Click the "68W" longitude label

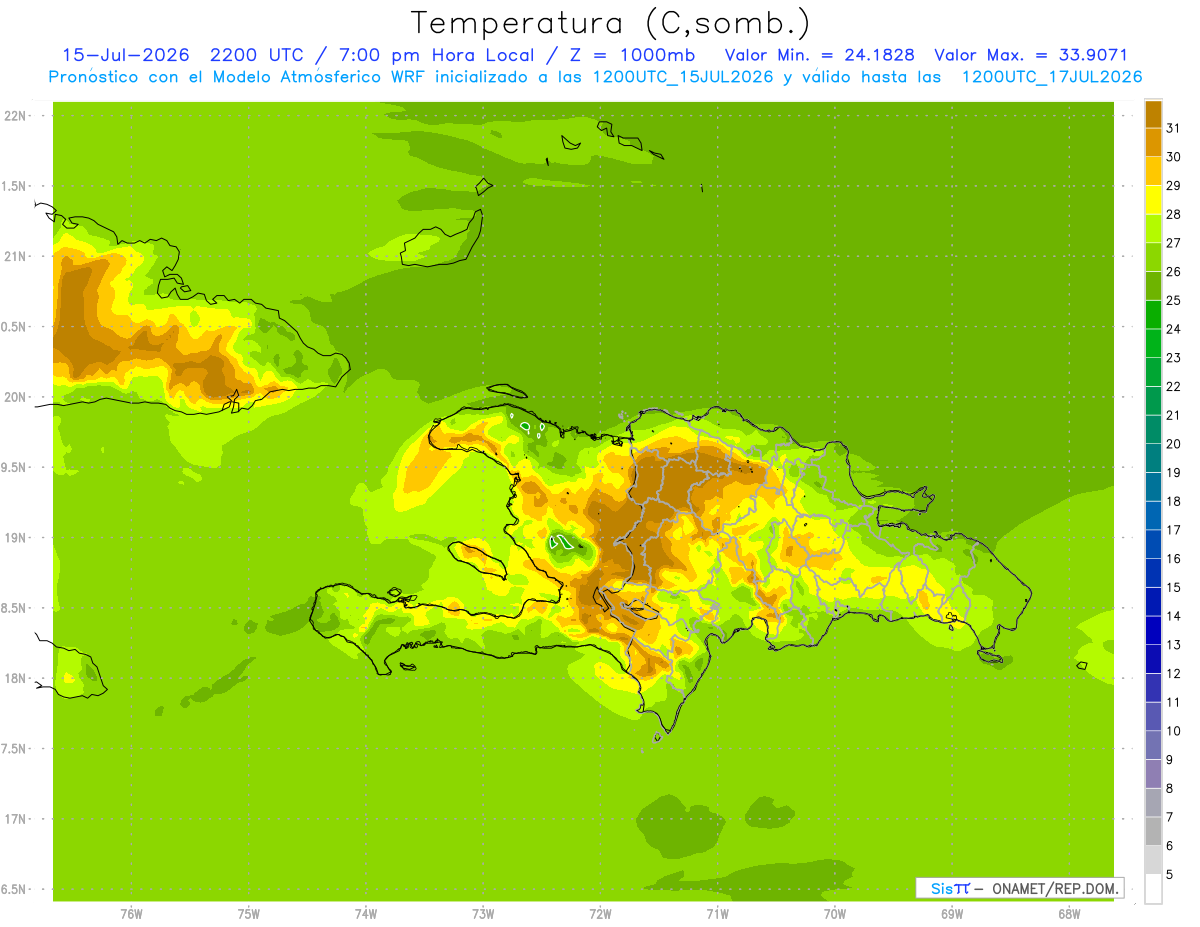1069,914
